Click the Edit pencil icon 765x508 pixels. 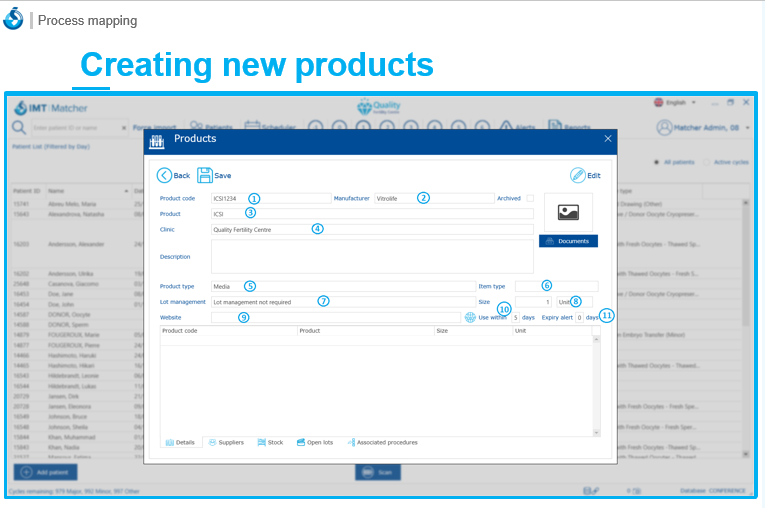click(577, 175)
